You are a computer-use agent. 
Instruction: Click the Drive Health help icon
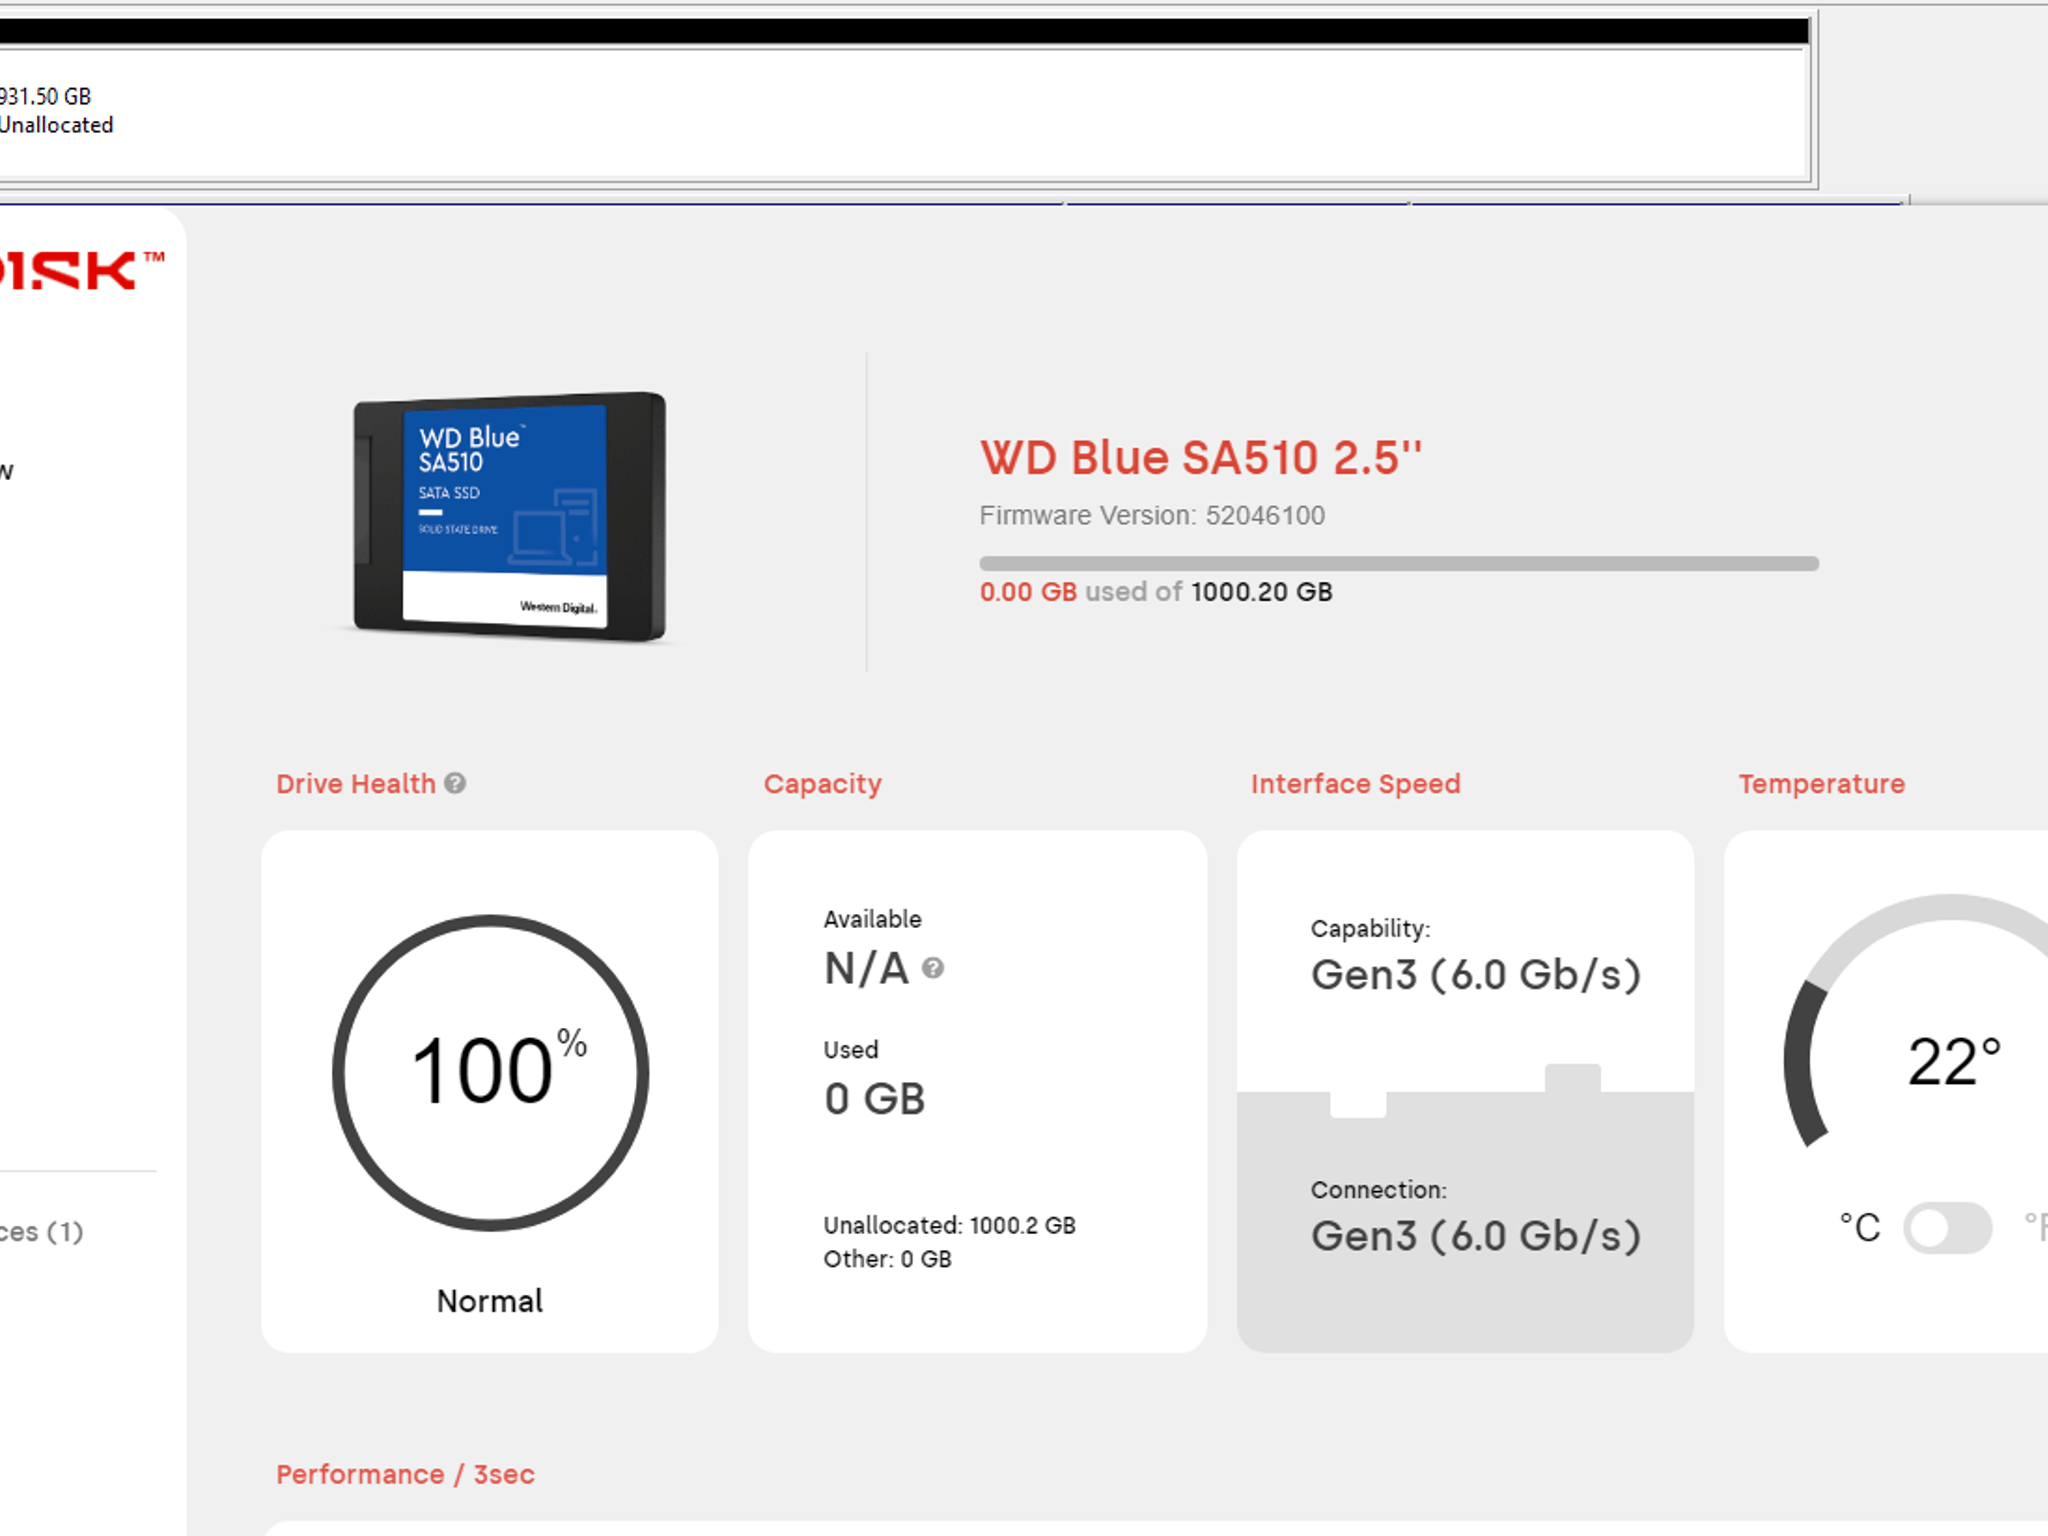click(x=455, y=783)
